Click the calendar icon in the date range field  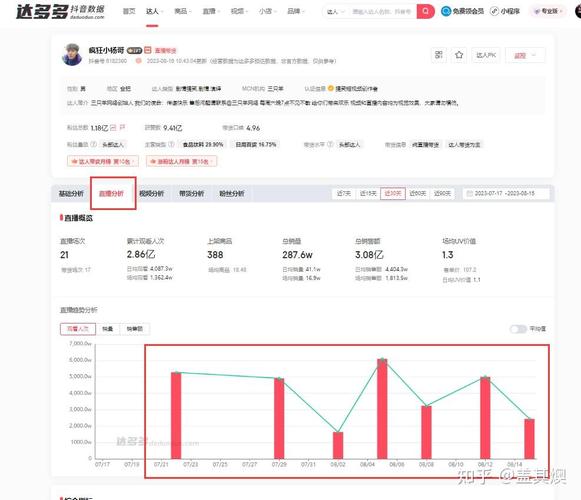tap(469, 193)
